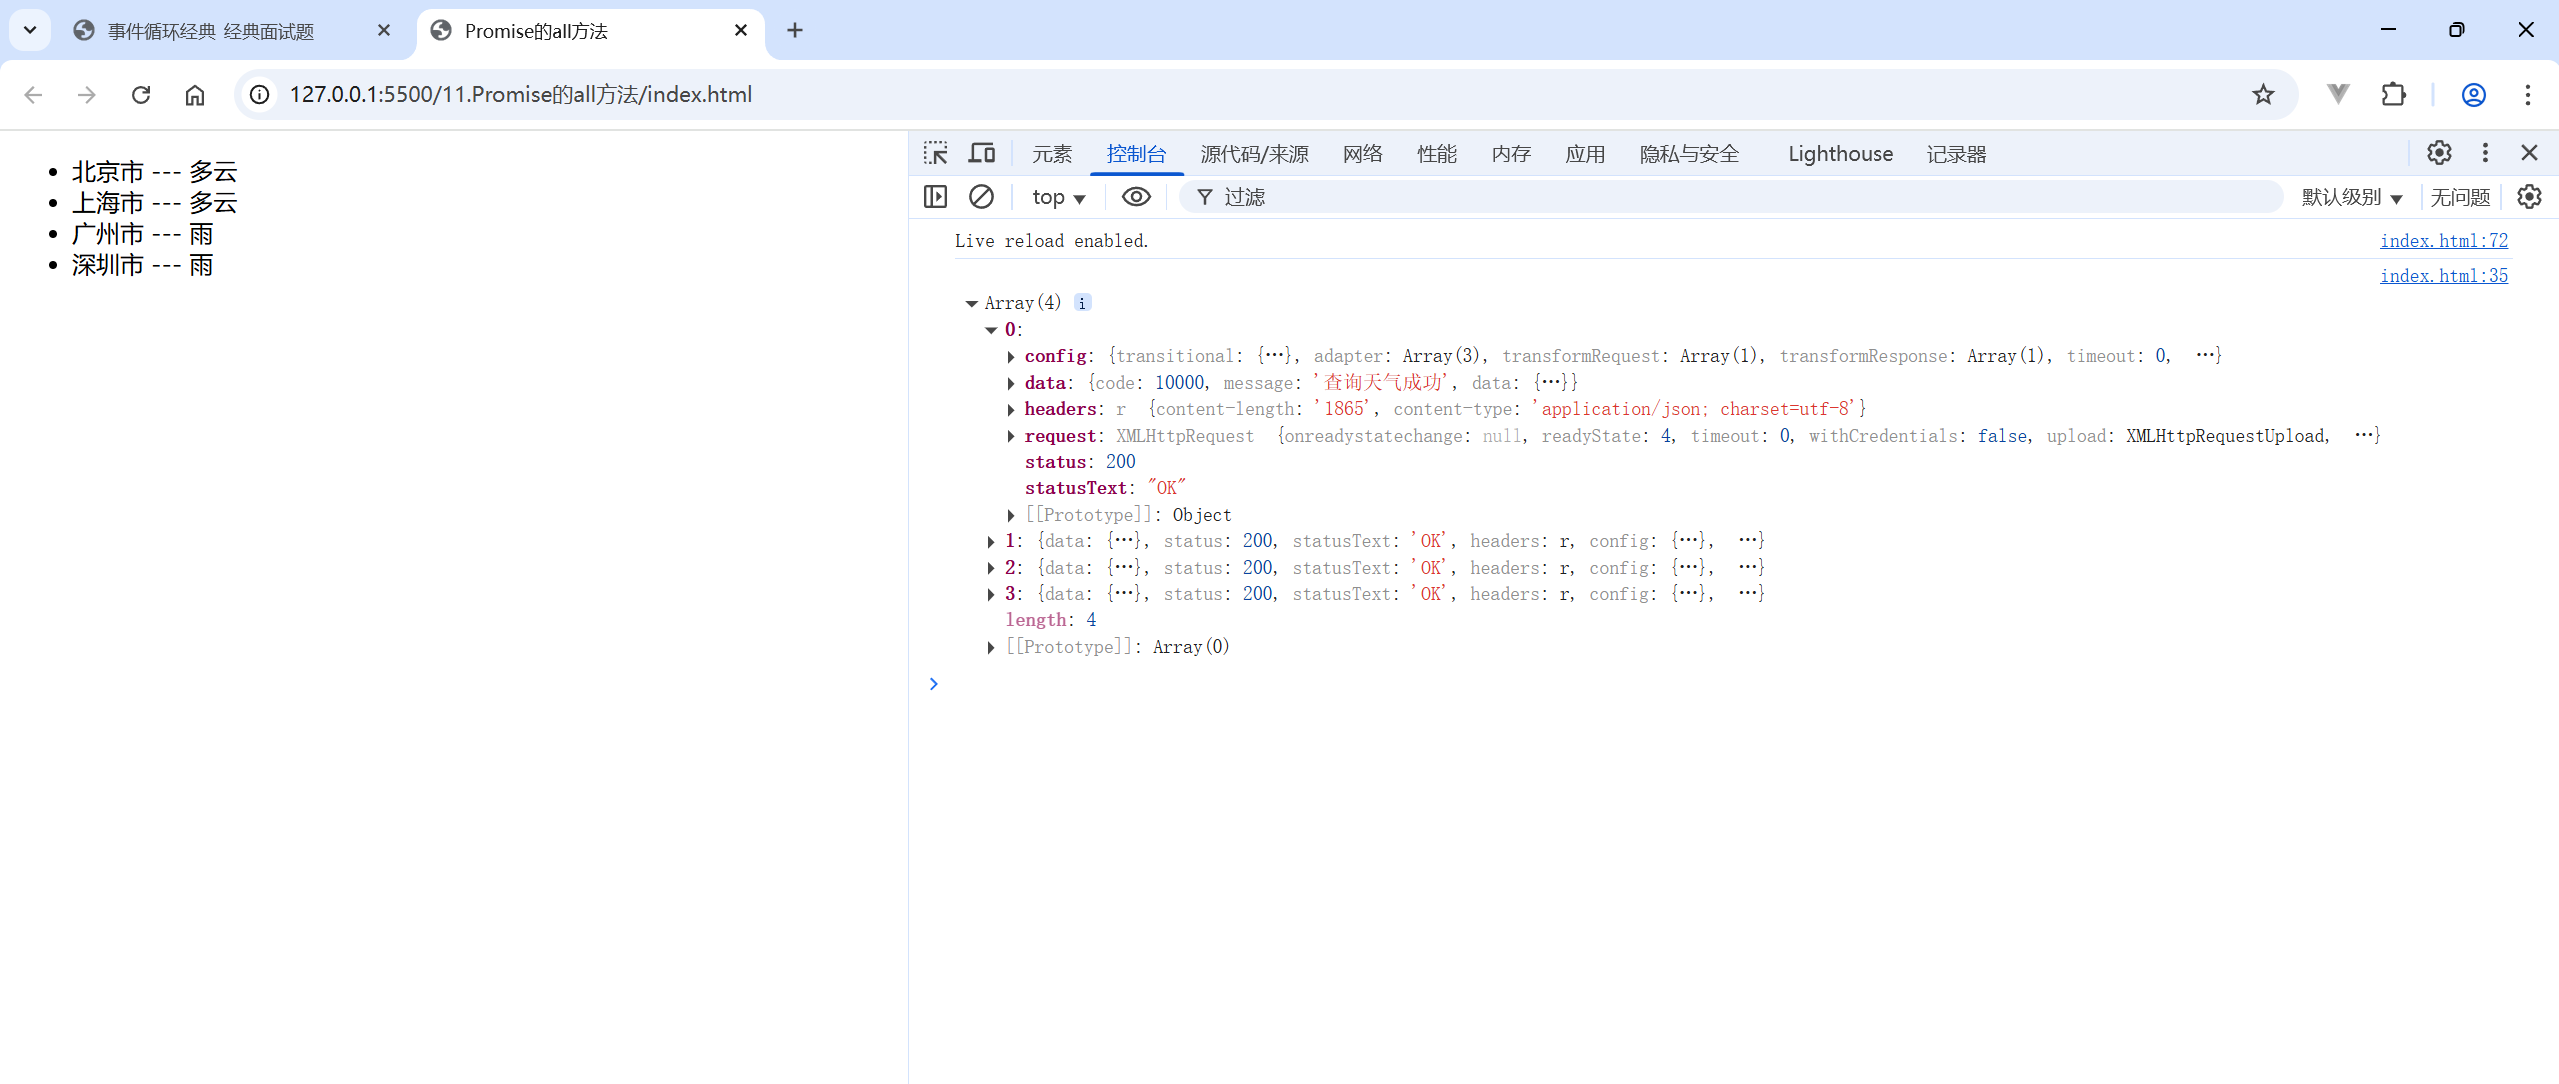Click the live expression eye icon
Viewport: 2559px width, 1084px height.
[x=1136, y=197]
